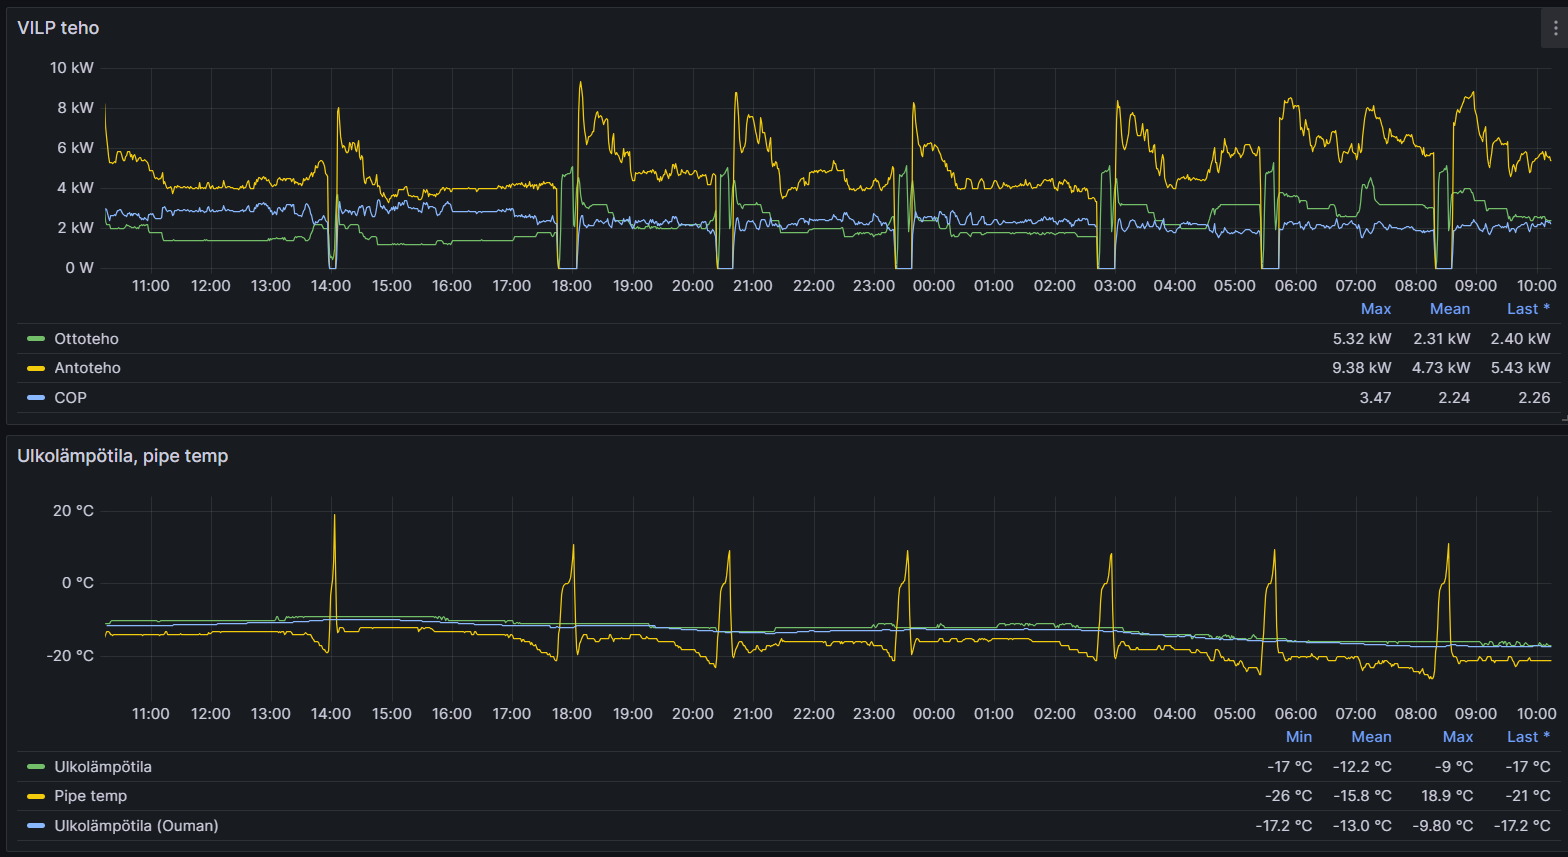Click the yellow Pipe temp color swatch
1568x857 pixels.
click(x=36, y=796)
